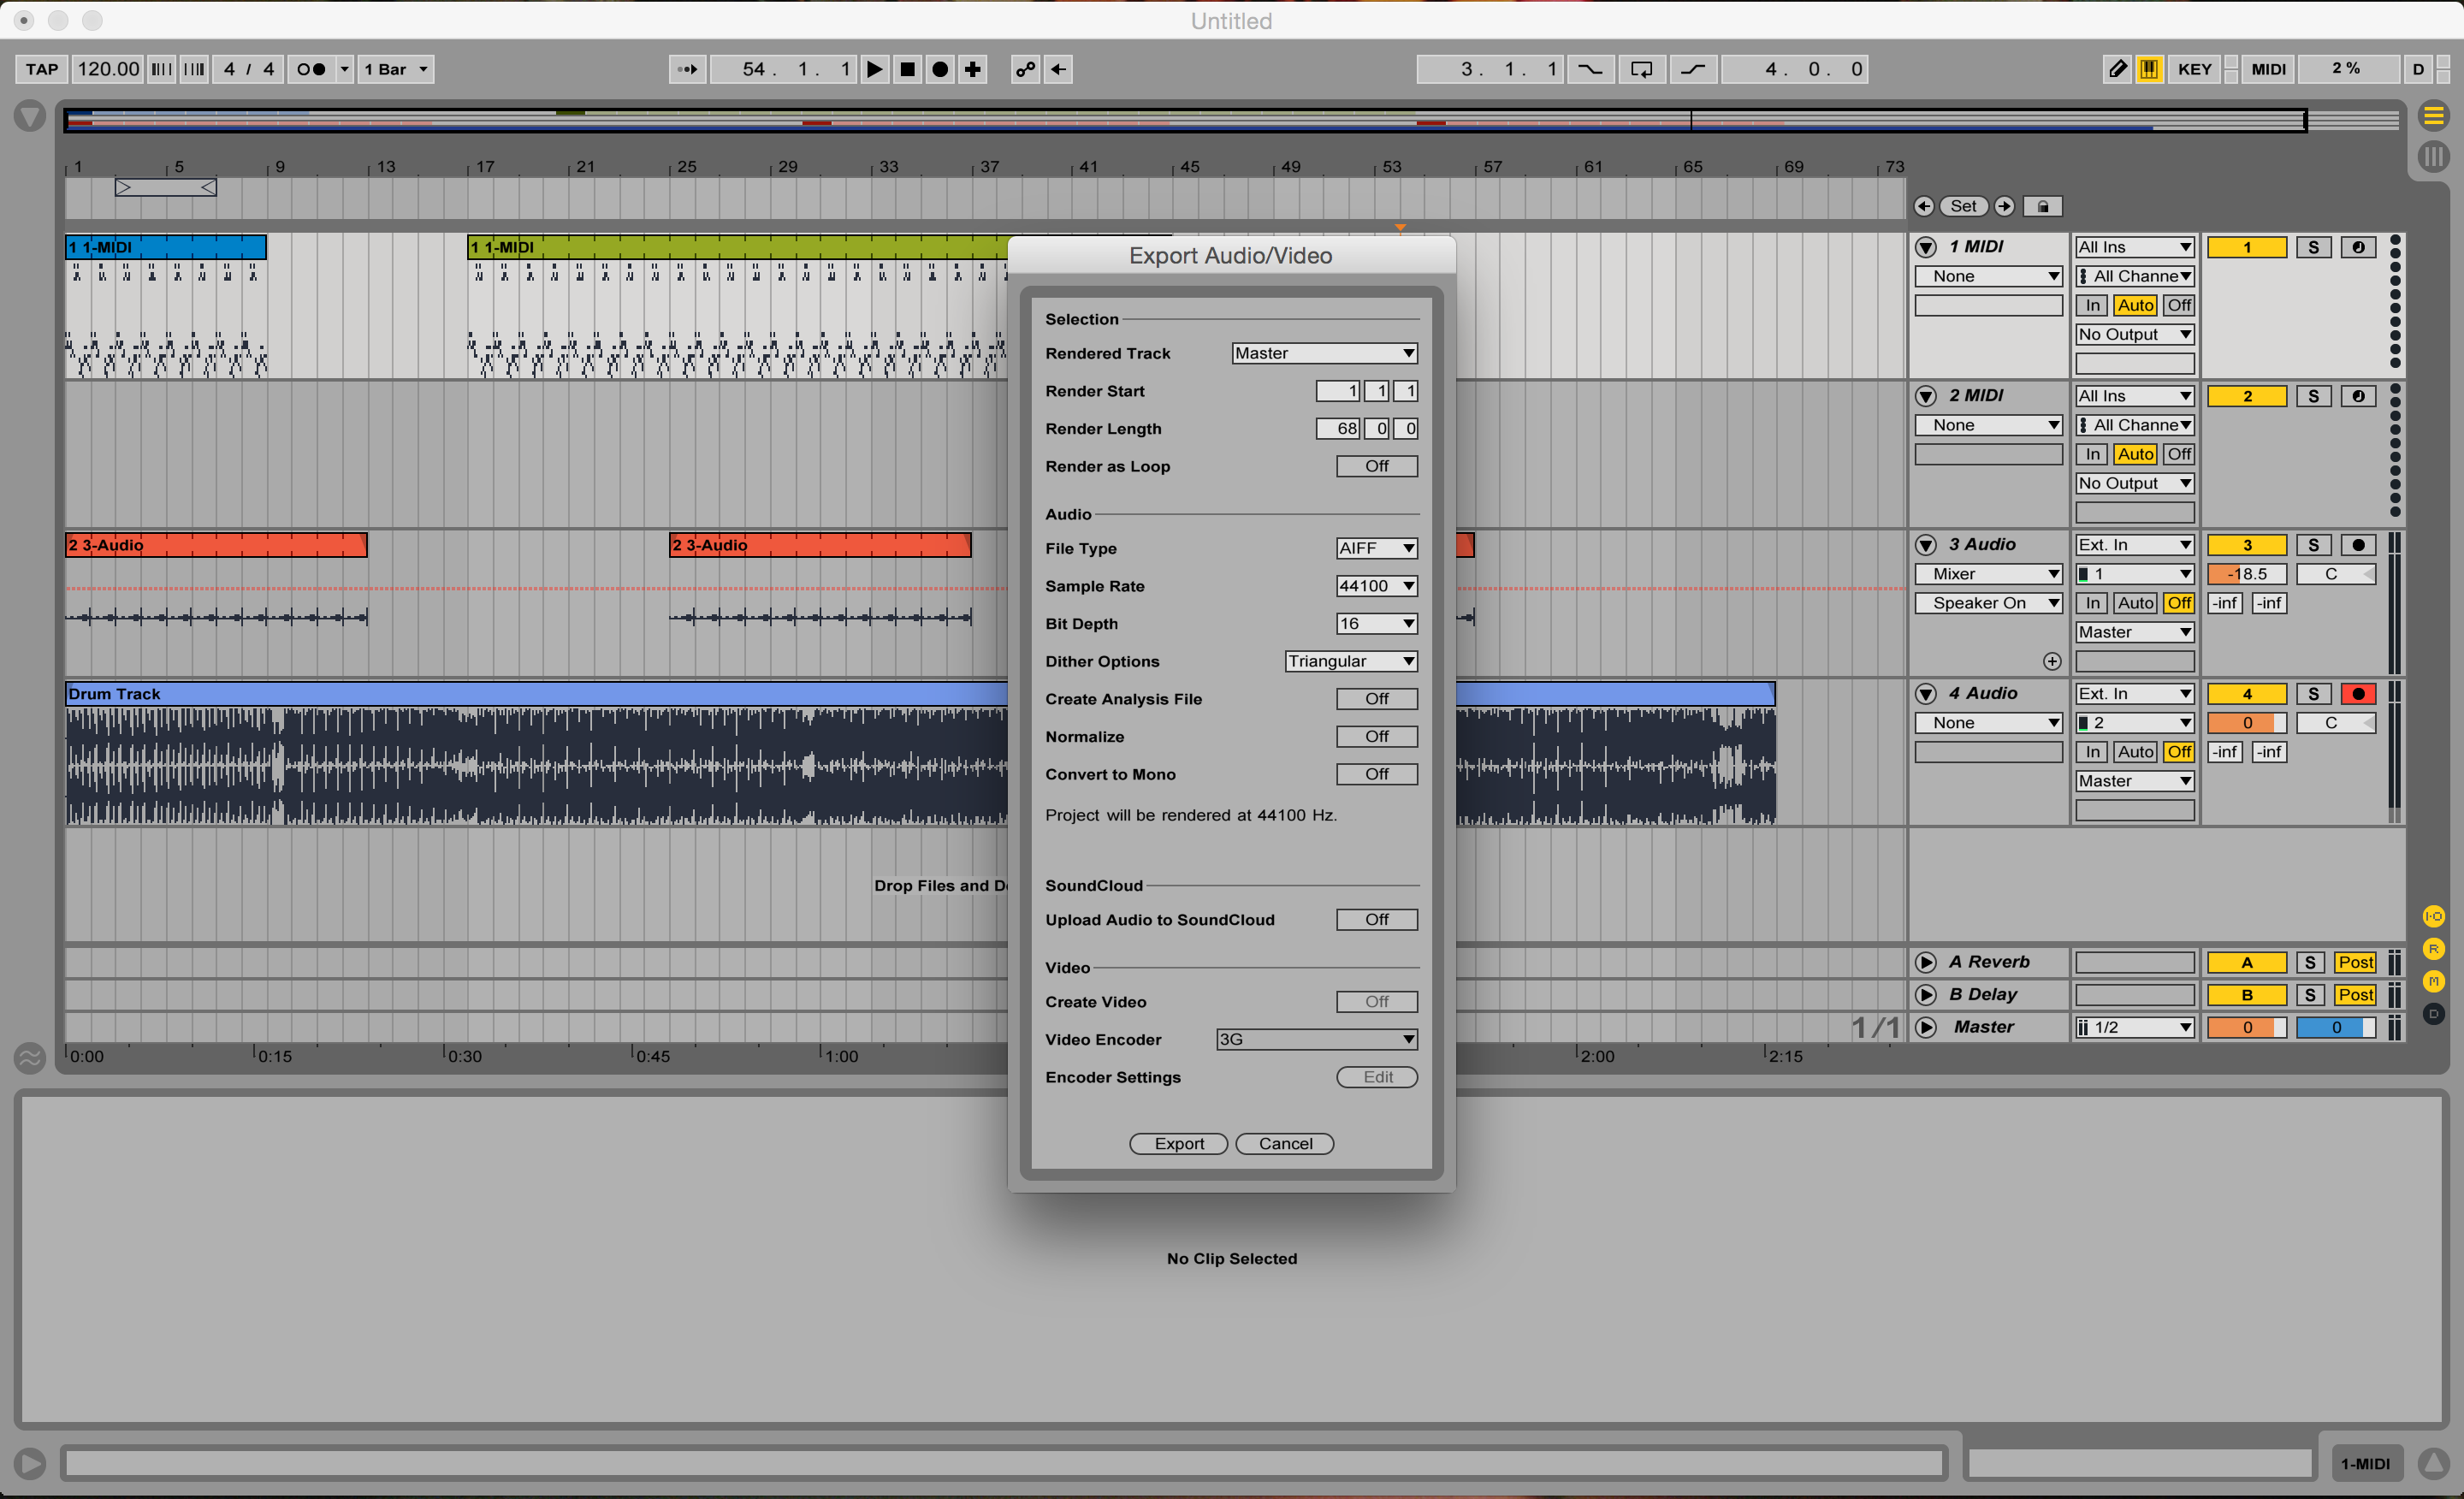Screen dimensions: 2464x1499
Task: Start playback with the Play button
Action: tap(874, 69)
